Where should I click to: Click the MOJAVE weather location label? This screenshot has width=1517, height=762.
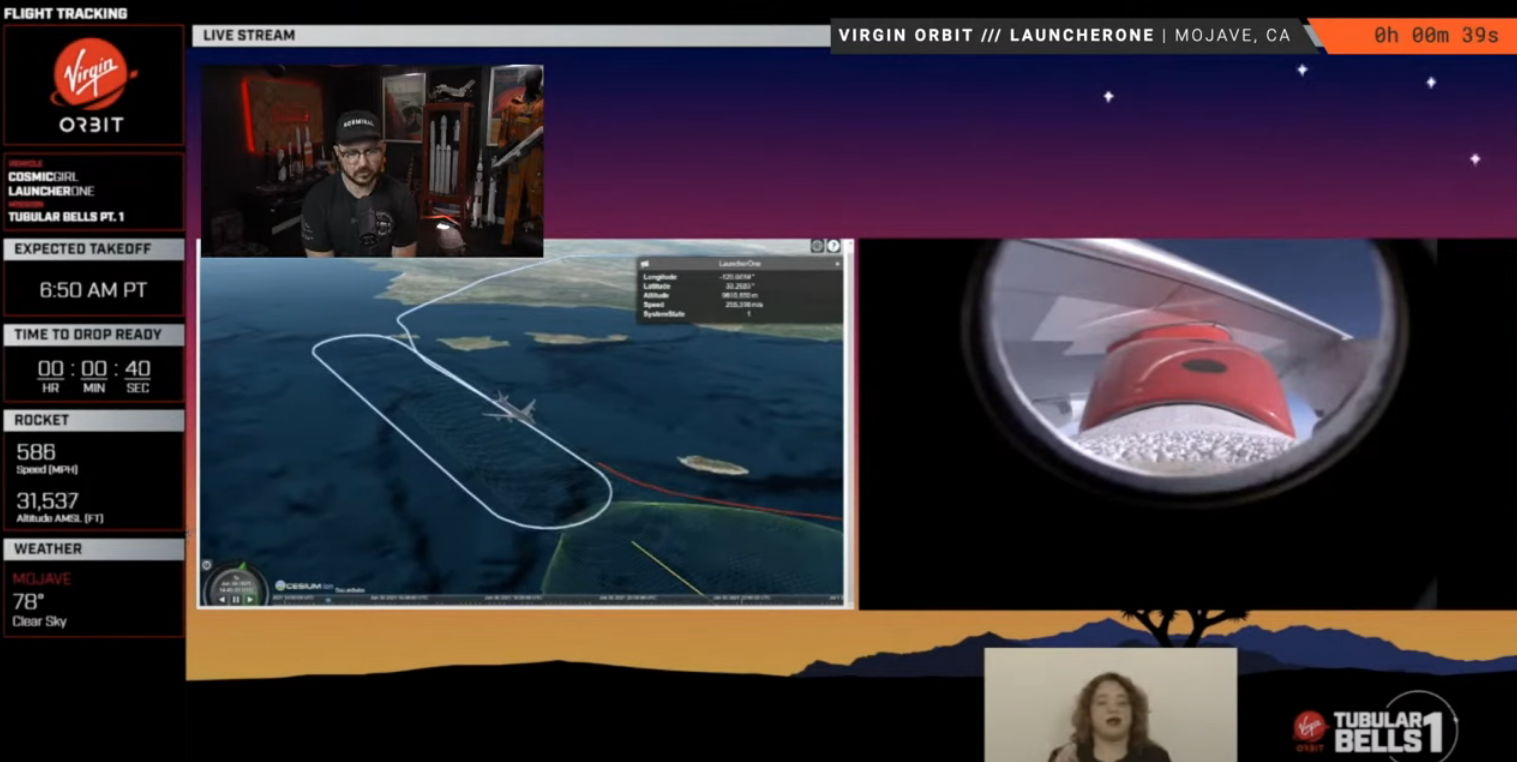pyautogui.click(x=42, y=579)
